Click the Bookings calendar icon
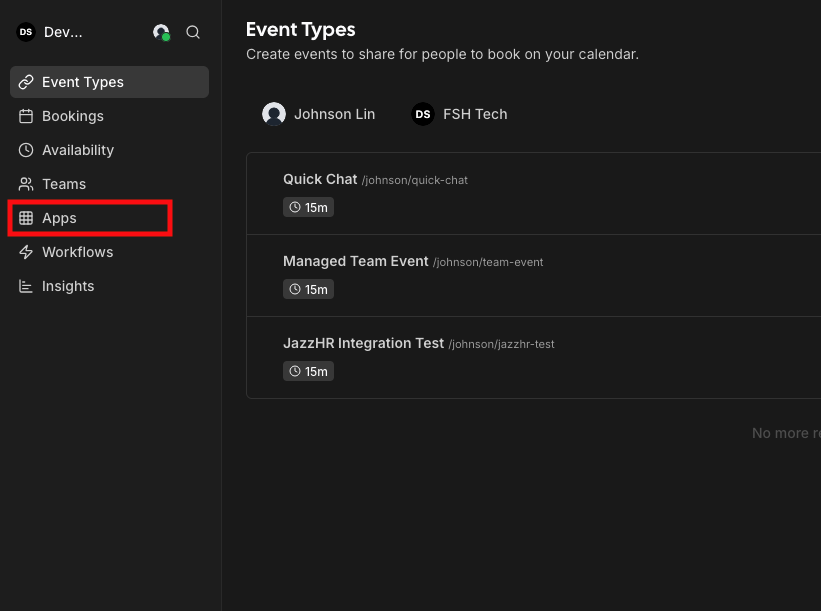Viewport: 821px width, 611px height. 26,116
